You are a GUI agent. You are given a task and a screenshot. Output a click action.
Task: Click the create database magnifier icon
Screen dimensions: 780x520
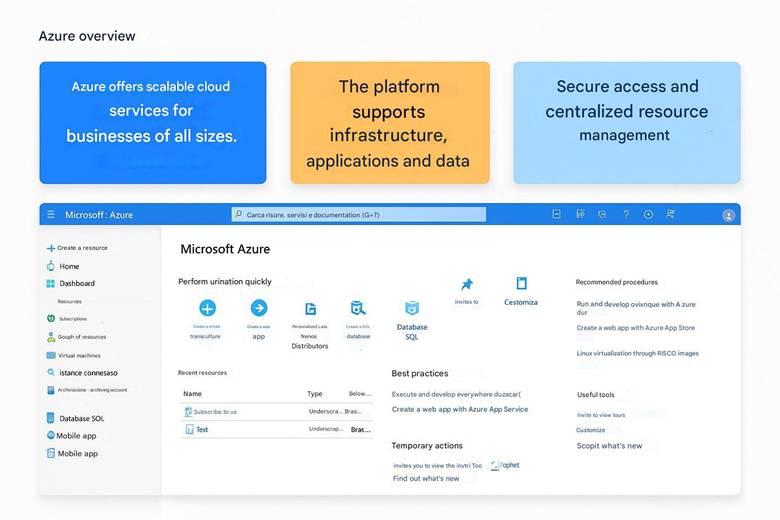coord(358,308)
